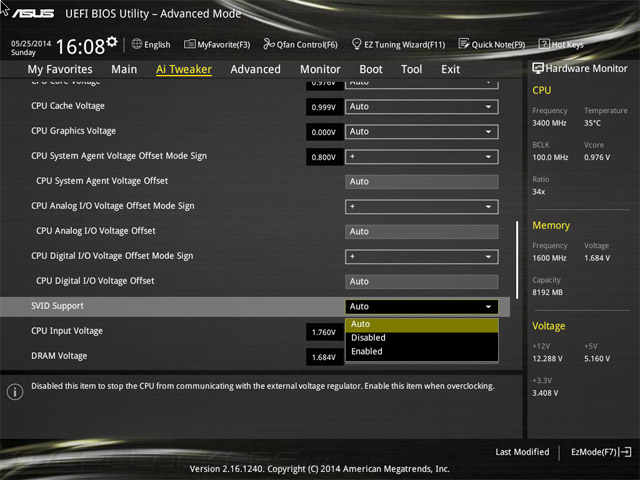This screenshot has width=640, height=480.
Task: Switch to My Favorites tab
Action: 60,69
